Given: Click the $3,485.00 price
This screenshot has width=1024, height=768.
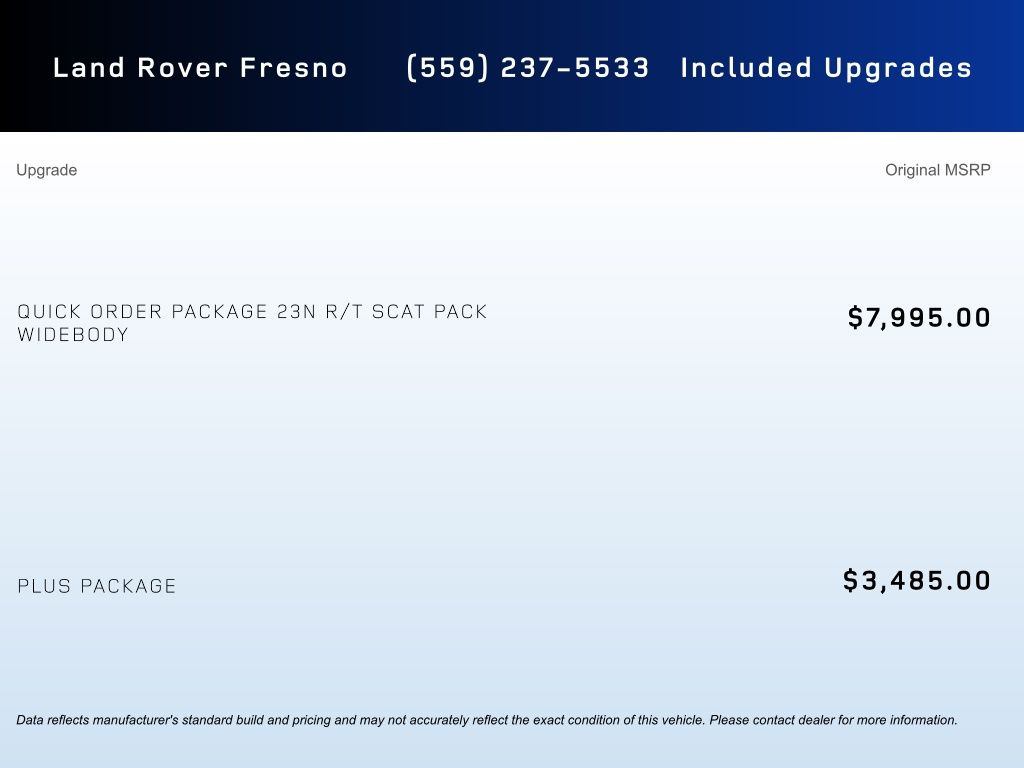Looking at the screenshot, I should 917,581.
